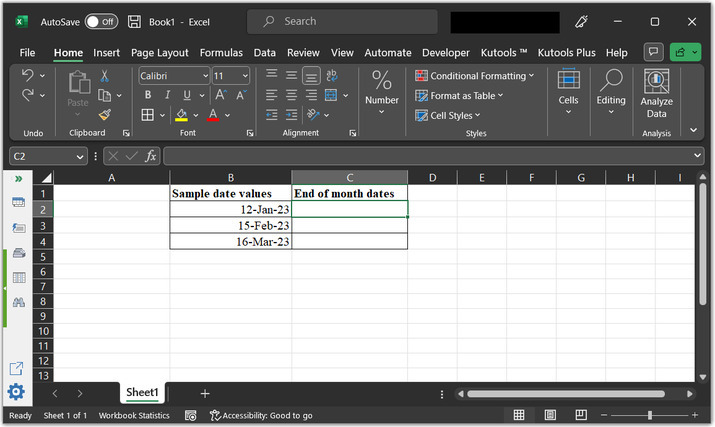Click the Borders icon
715x427 pixels.
tap(147, 115)
